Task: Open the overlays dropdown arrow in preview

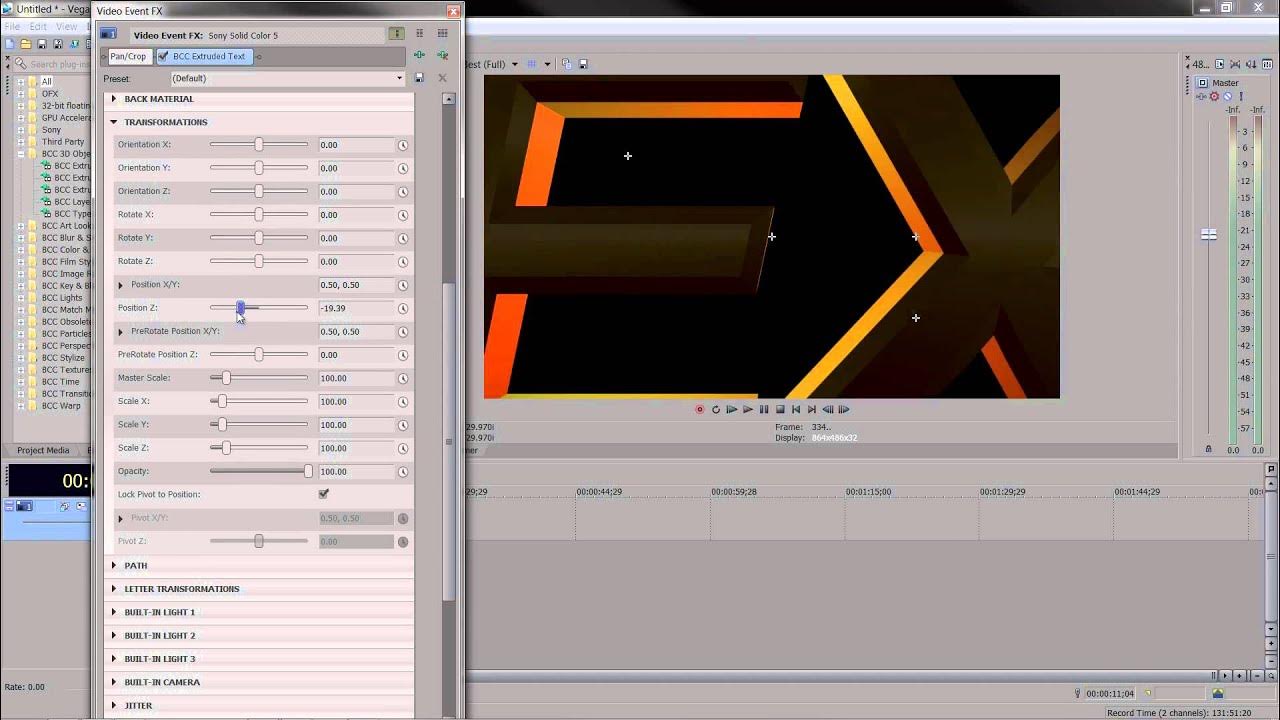Action: pos(547,64)
